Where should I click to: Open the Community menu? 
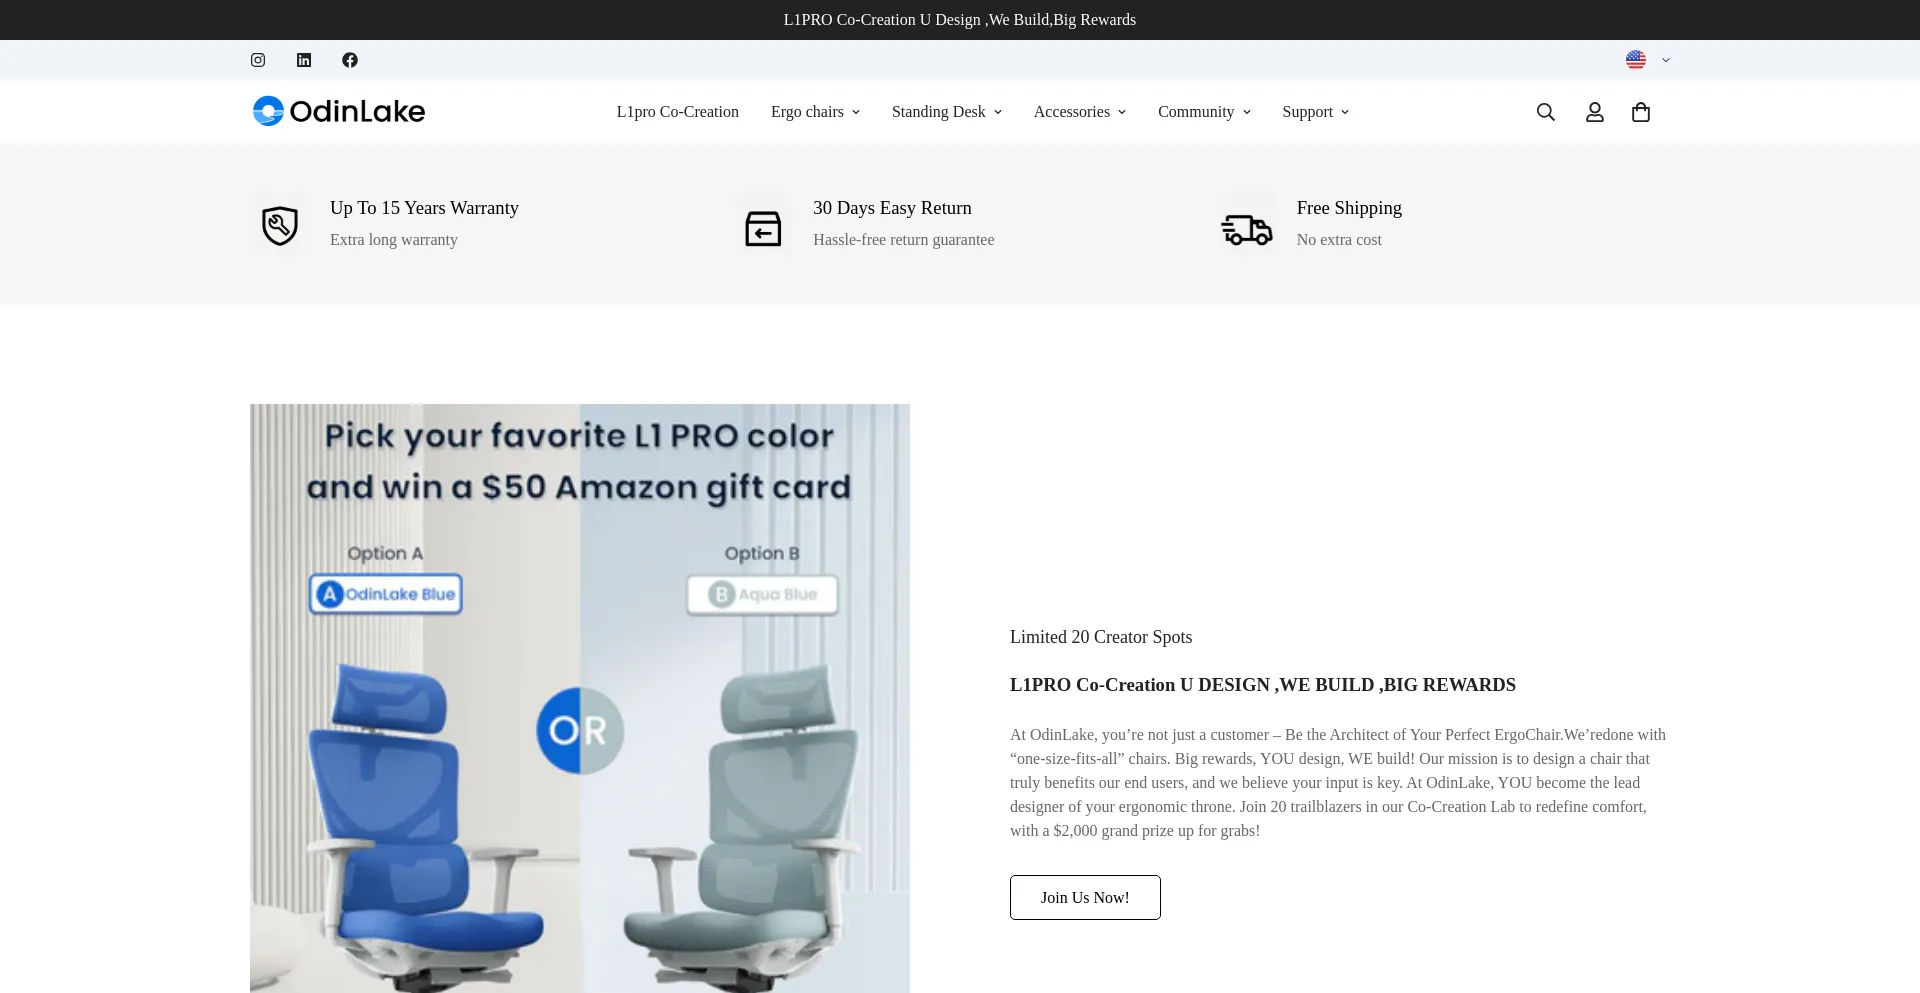click(1204, 112)
